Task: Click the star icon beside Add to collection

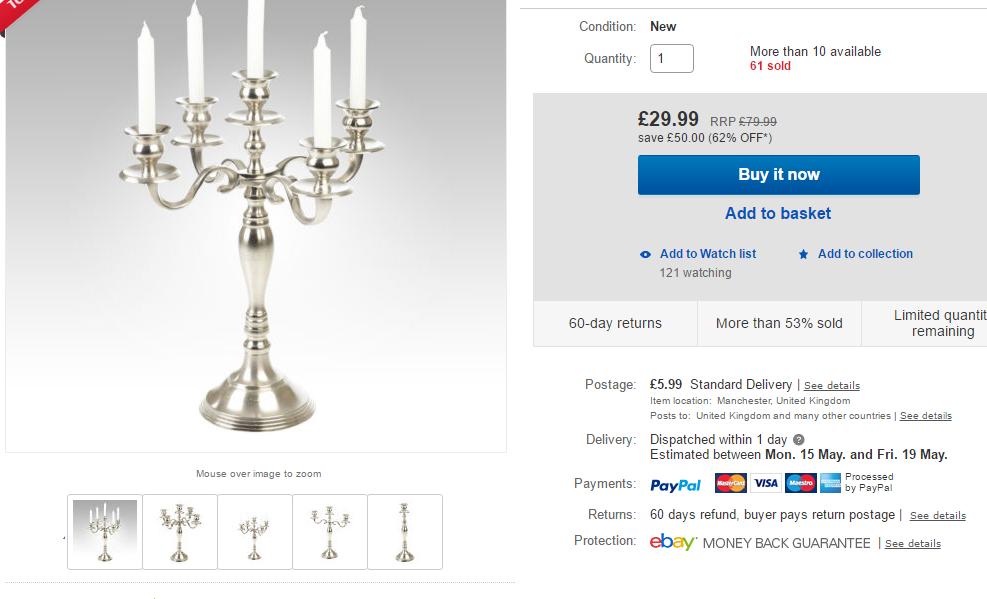Action: [x=803, y=255]
